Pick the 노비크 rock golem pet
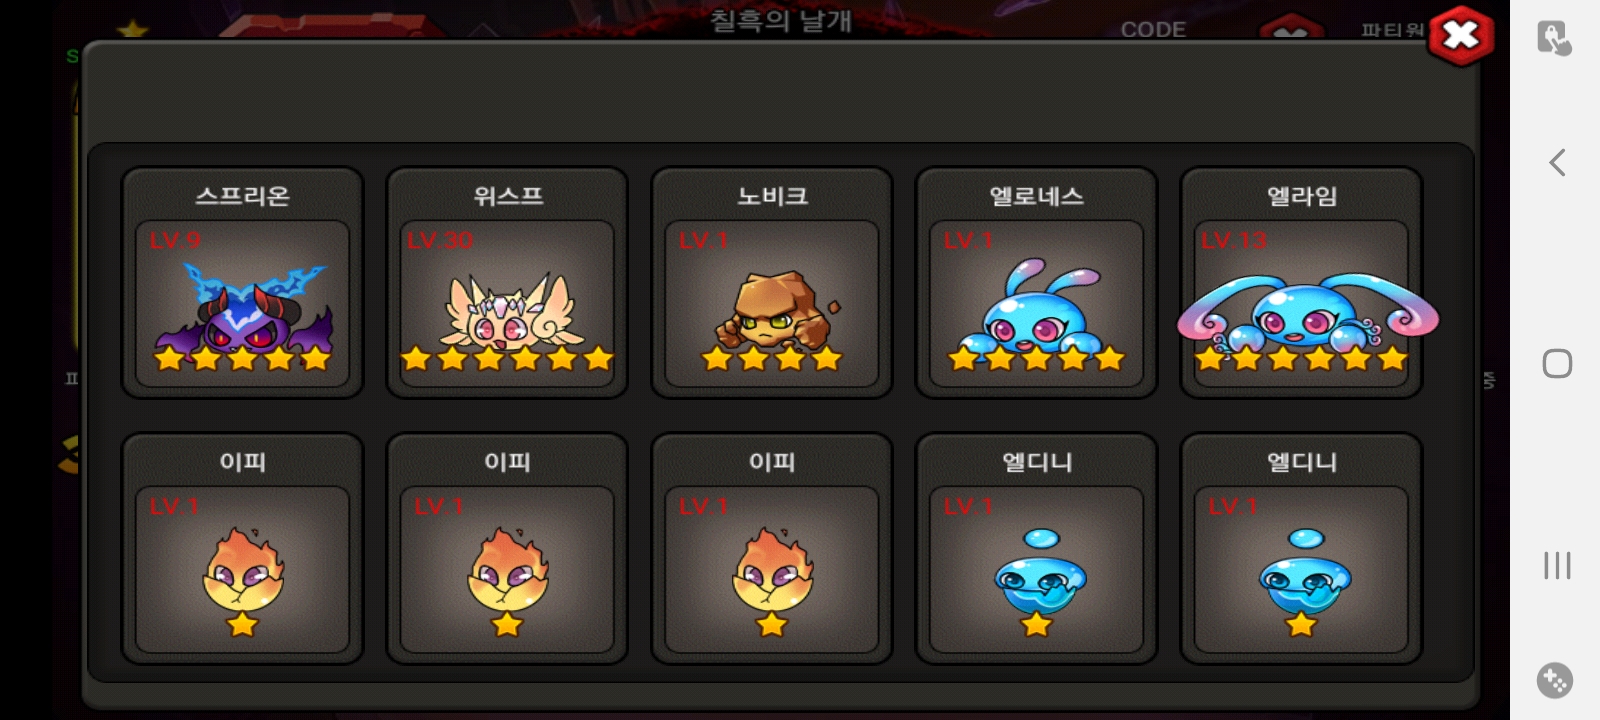Screen dimensions: 1600x720 (x=772, y=282)
